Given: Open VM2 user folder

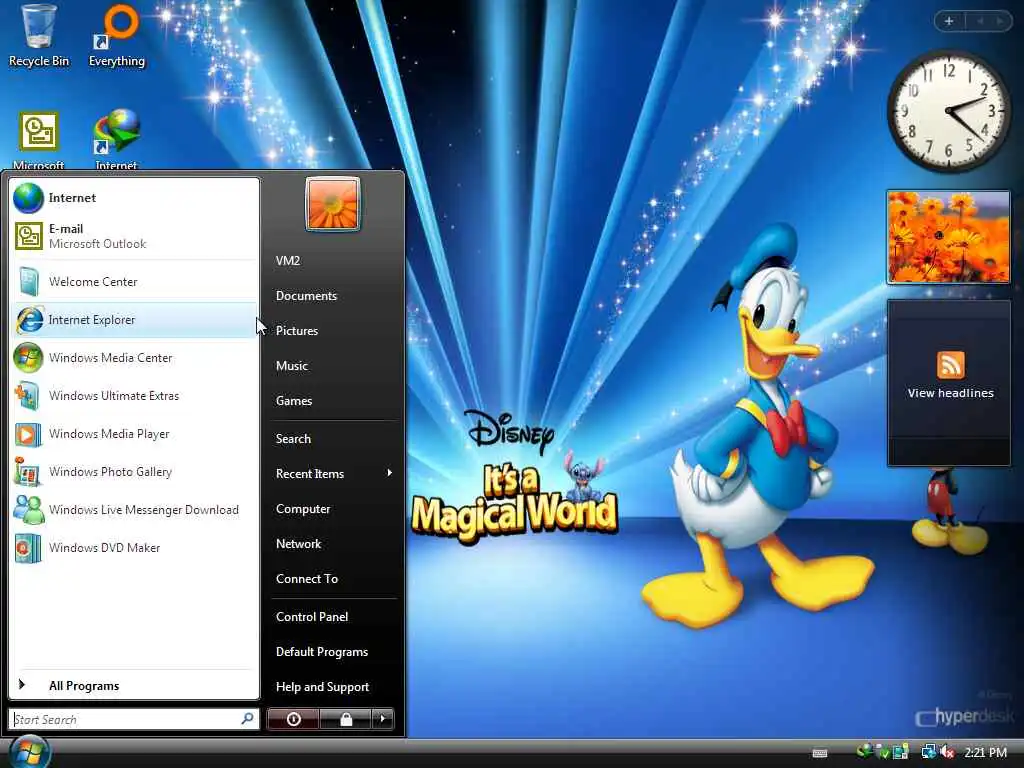Looking at the screenshot, I should pos(288,261).
